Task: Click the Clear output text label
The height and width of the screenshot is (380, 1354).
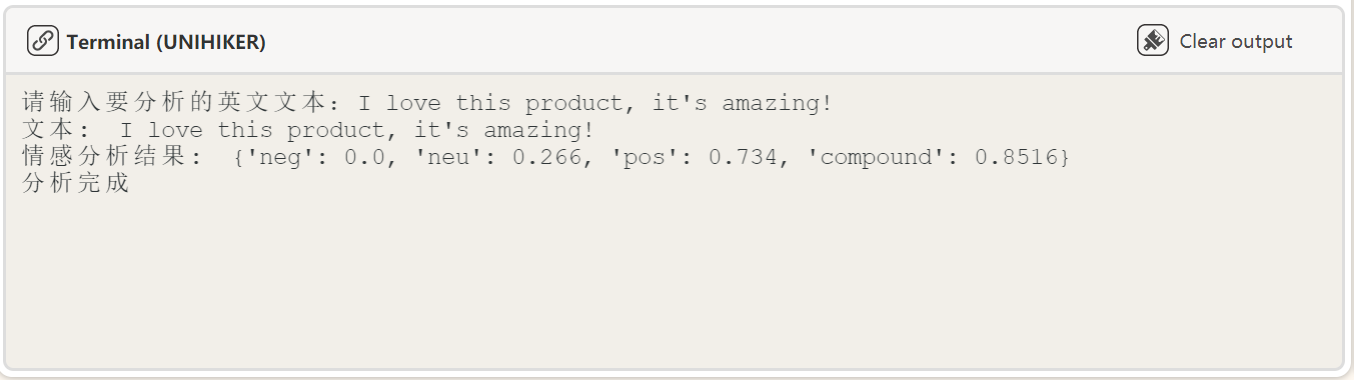Action: [1236, 41]
